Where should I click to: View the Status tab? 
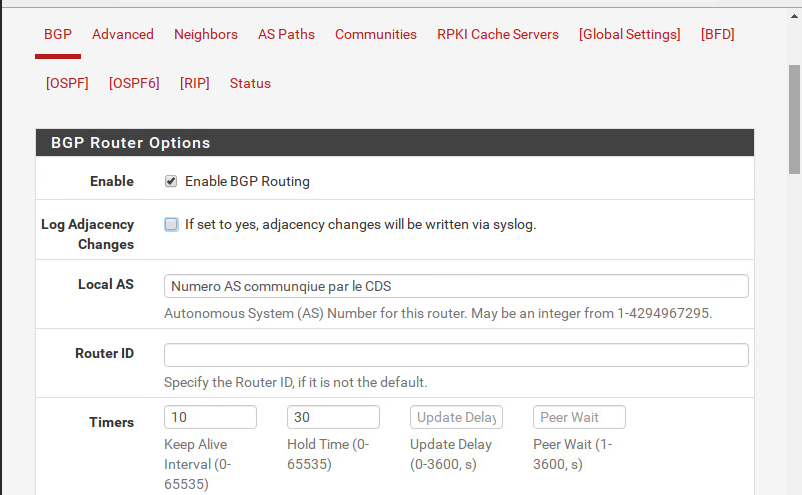tap(250, 83)
